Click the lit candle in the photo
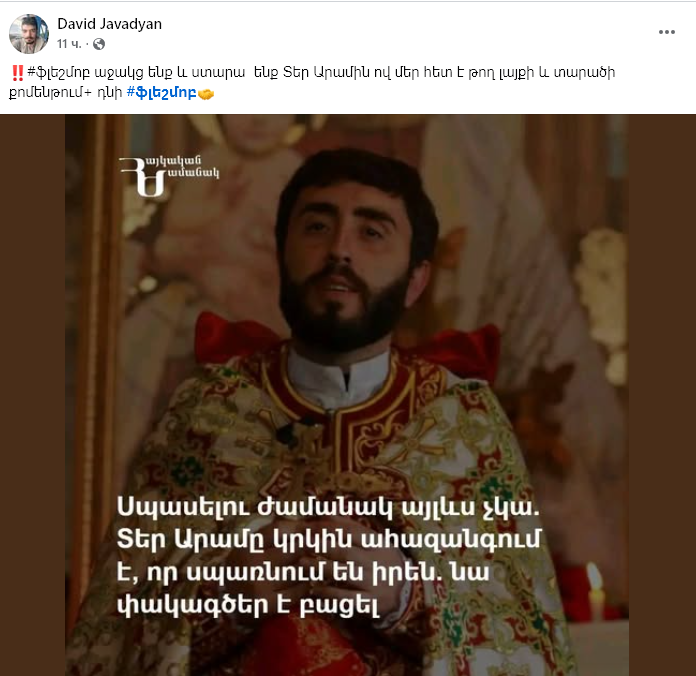Image resolution: width=696 pixels, height=676 pixels. point(595,588)
